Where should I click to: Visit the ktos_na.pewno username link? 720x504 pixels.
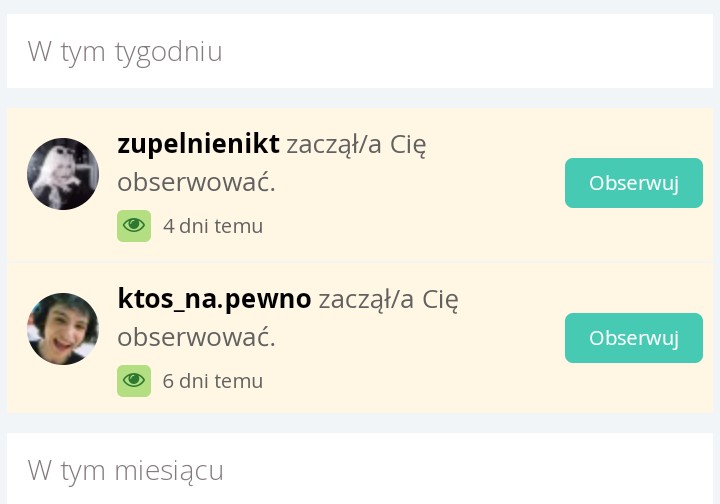(214, 299)
